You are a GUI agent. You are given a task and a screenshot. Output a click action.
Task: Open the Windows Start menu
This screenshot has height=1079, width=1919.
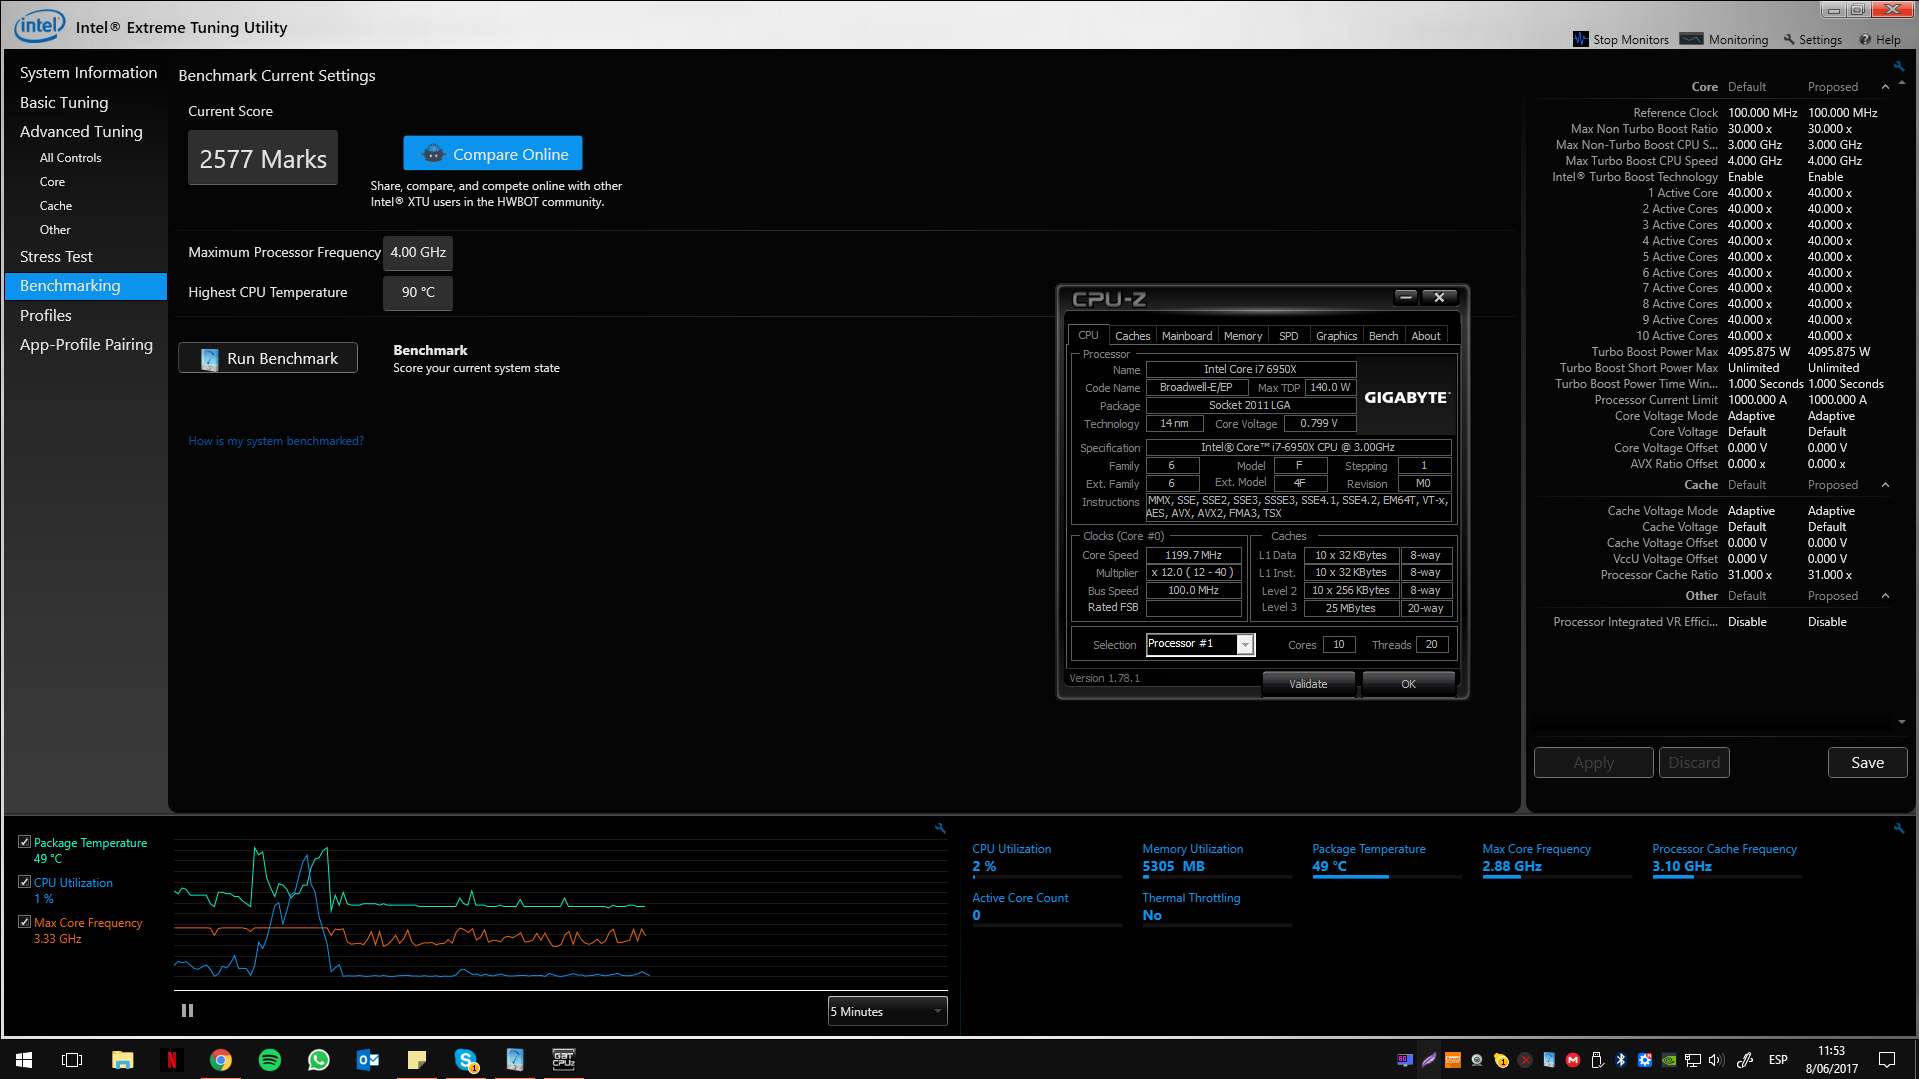pos(24,1059)
